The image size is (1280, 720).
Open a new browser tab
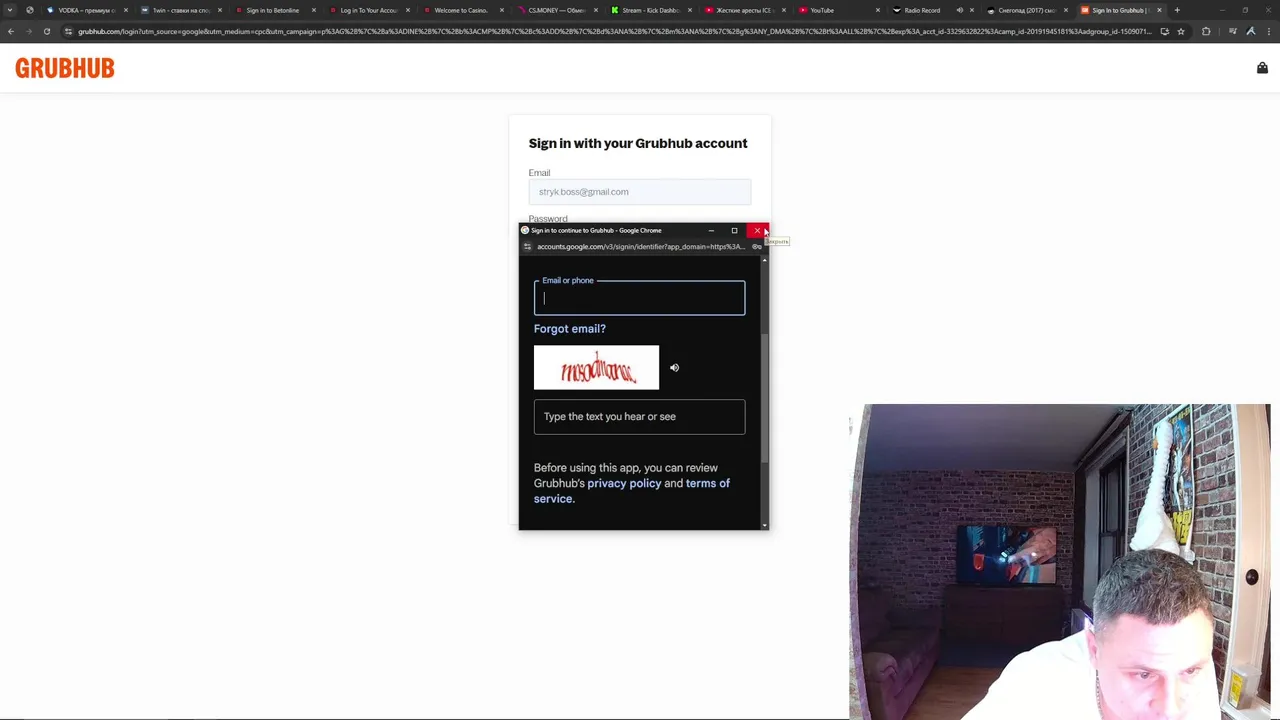pyautogui.click(x=1177, y=10)
